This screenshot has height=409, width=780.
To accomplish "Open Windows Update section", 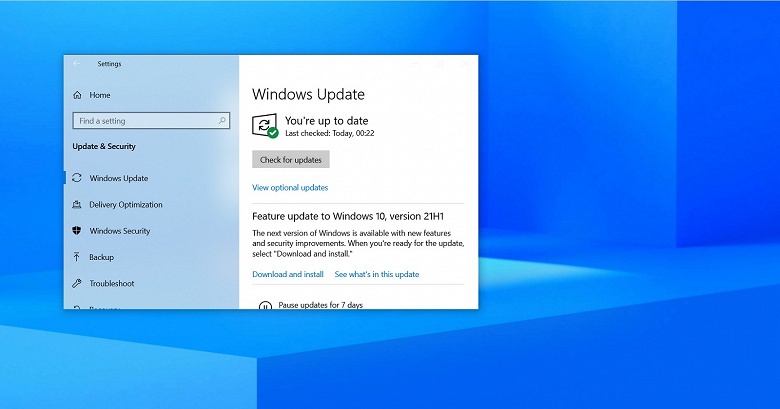I will coord(119,178).
